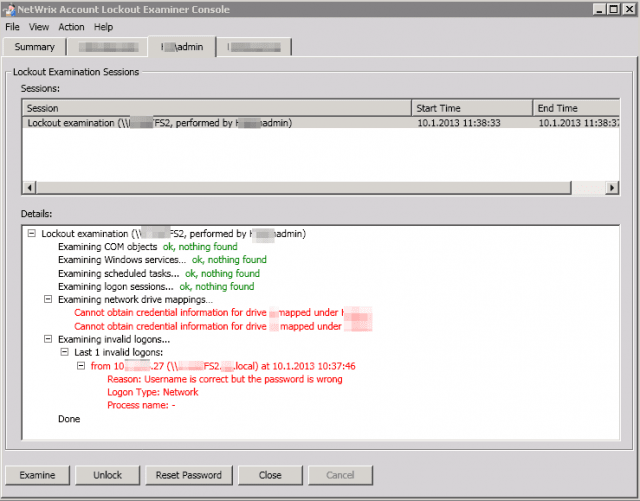Click the sessions list left scroll arrow
Screen dimensions: 640x501
[x=29, y=188]
